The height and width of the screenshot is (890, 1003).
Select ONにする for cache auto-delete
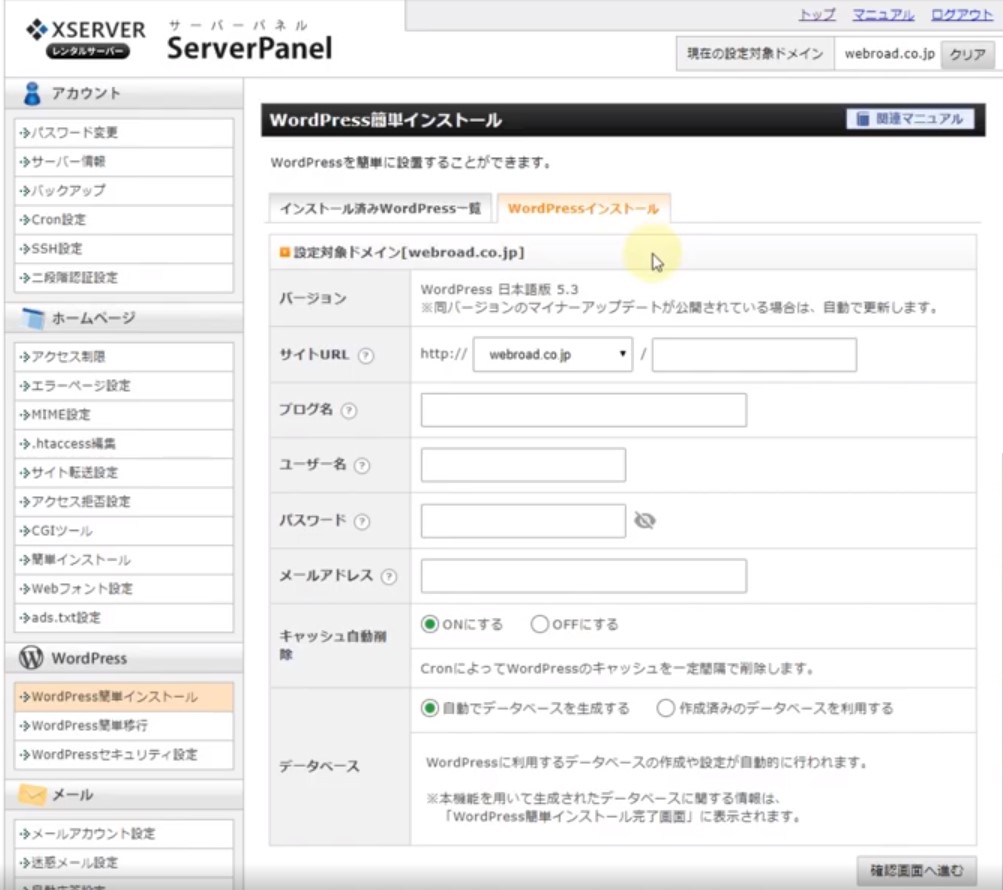coord(430,624)
